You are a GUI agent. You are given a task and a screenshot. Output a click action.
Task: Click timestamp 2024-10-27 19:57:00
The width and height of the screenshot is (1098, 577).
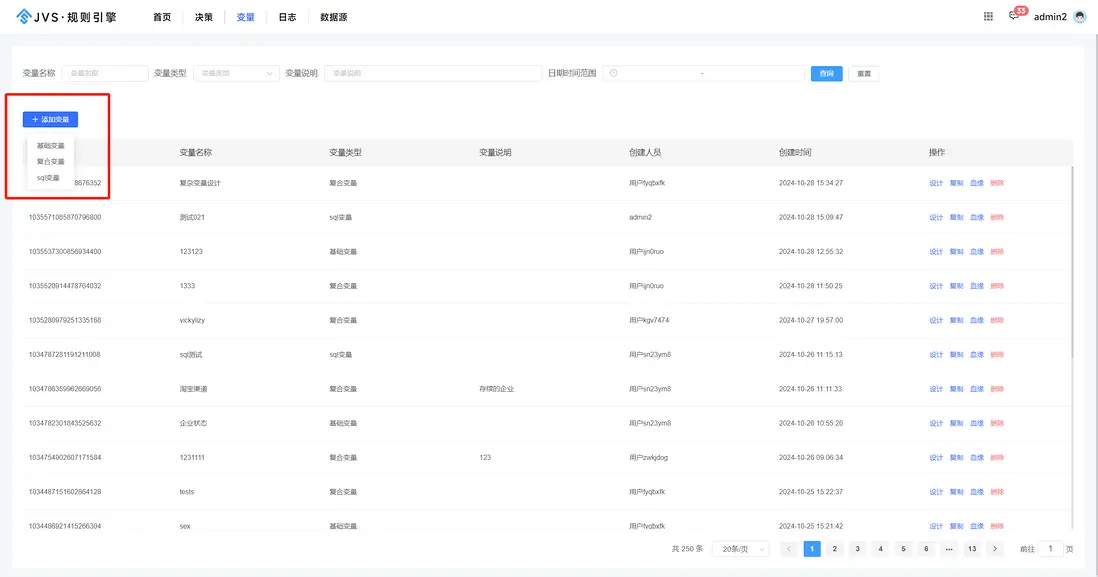(811, 321)
